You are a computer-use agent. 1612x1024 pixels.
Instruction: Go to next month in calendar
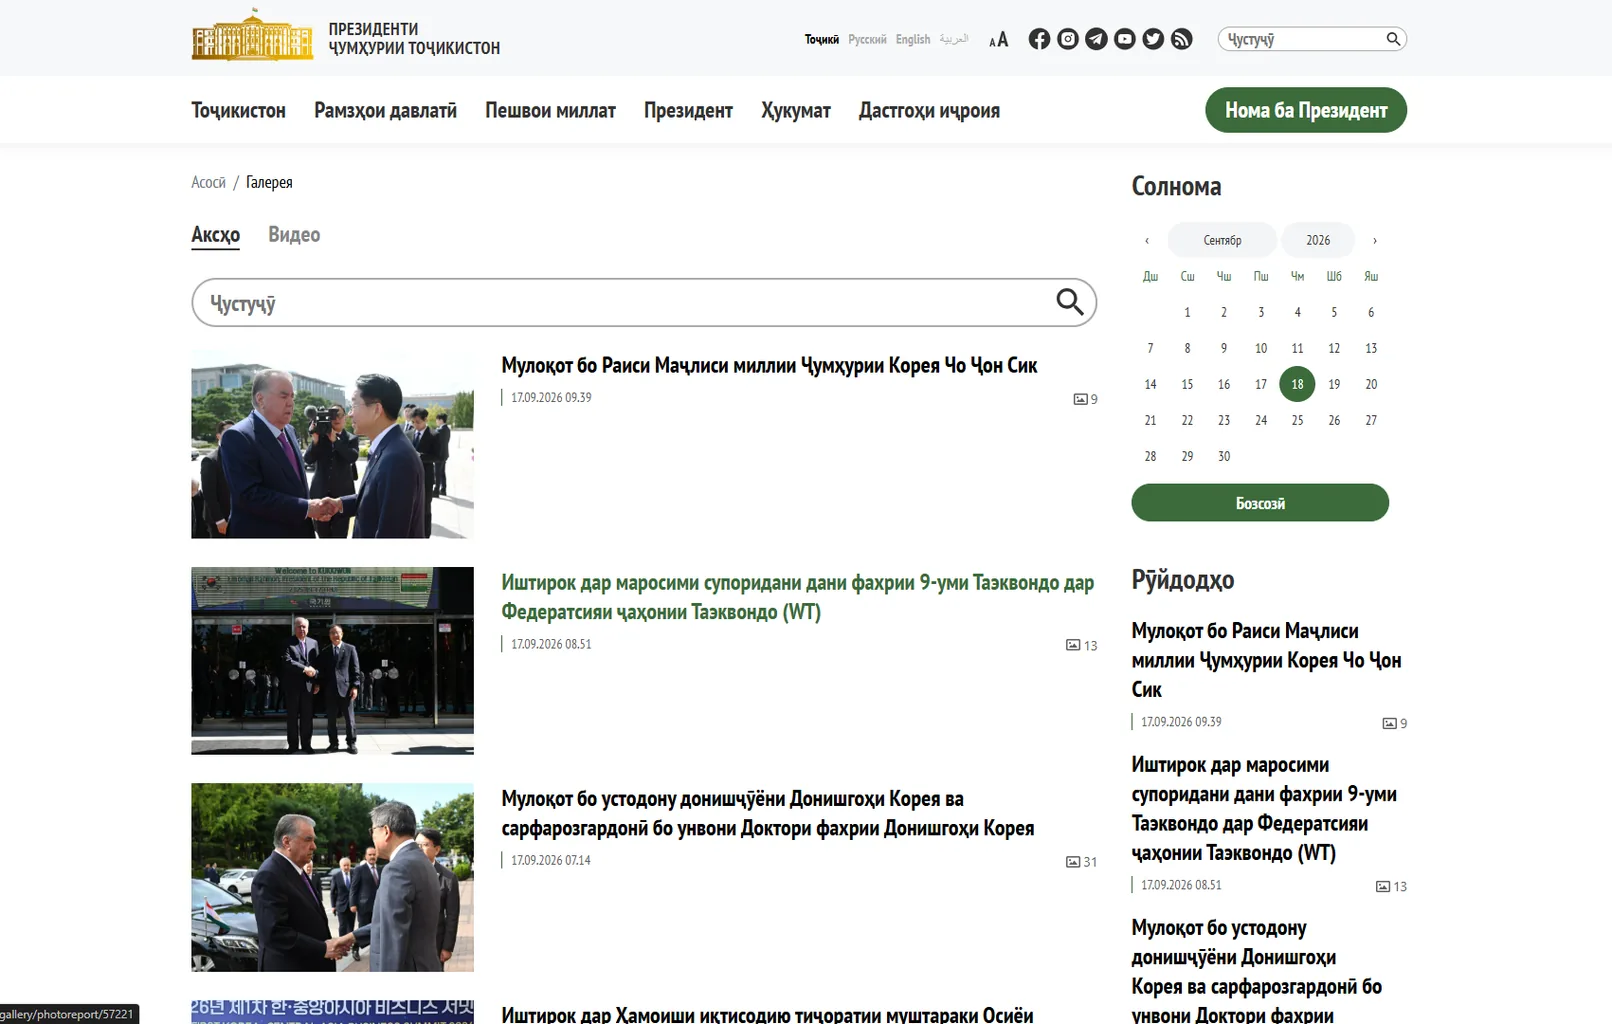(x=1375, y=240)
